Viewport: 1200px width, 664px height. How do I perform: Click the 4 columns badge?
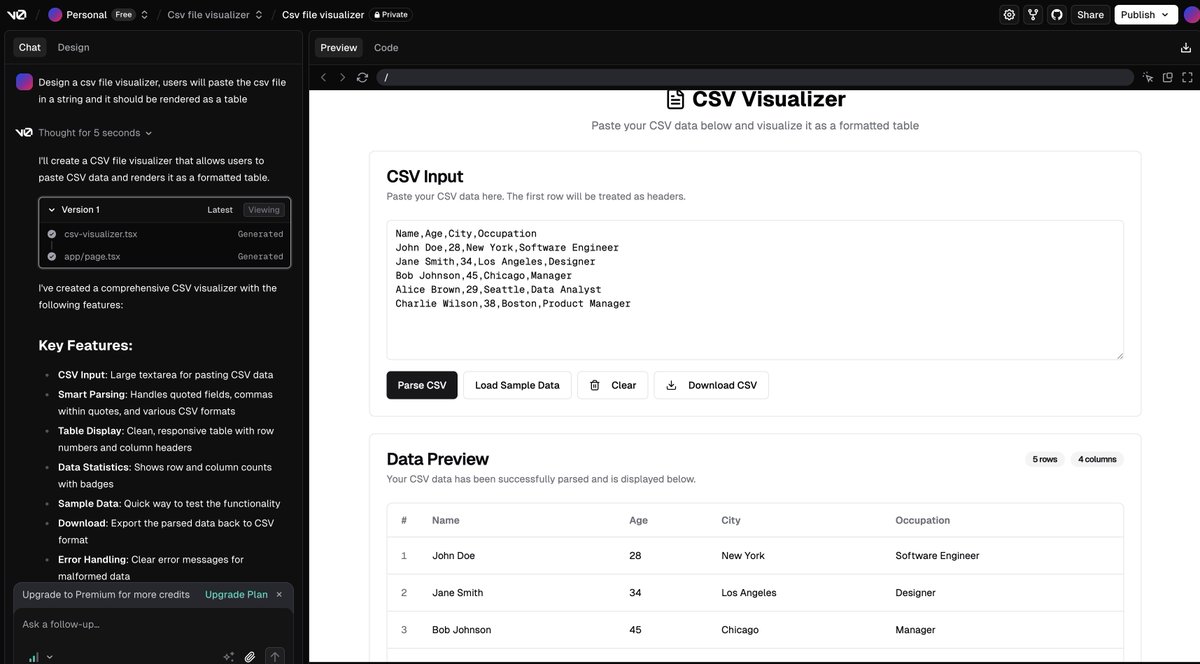pos(1097,459)
